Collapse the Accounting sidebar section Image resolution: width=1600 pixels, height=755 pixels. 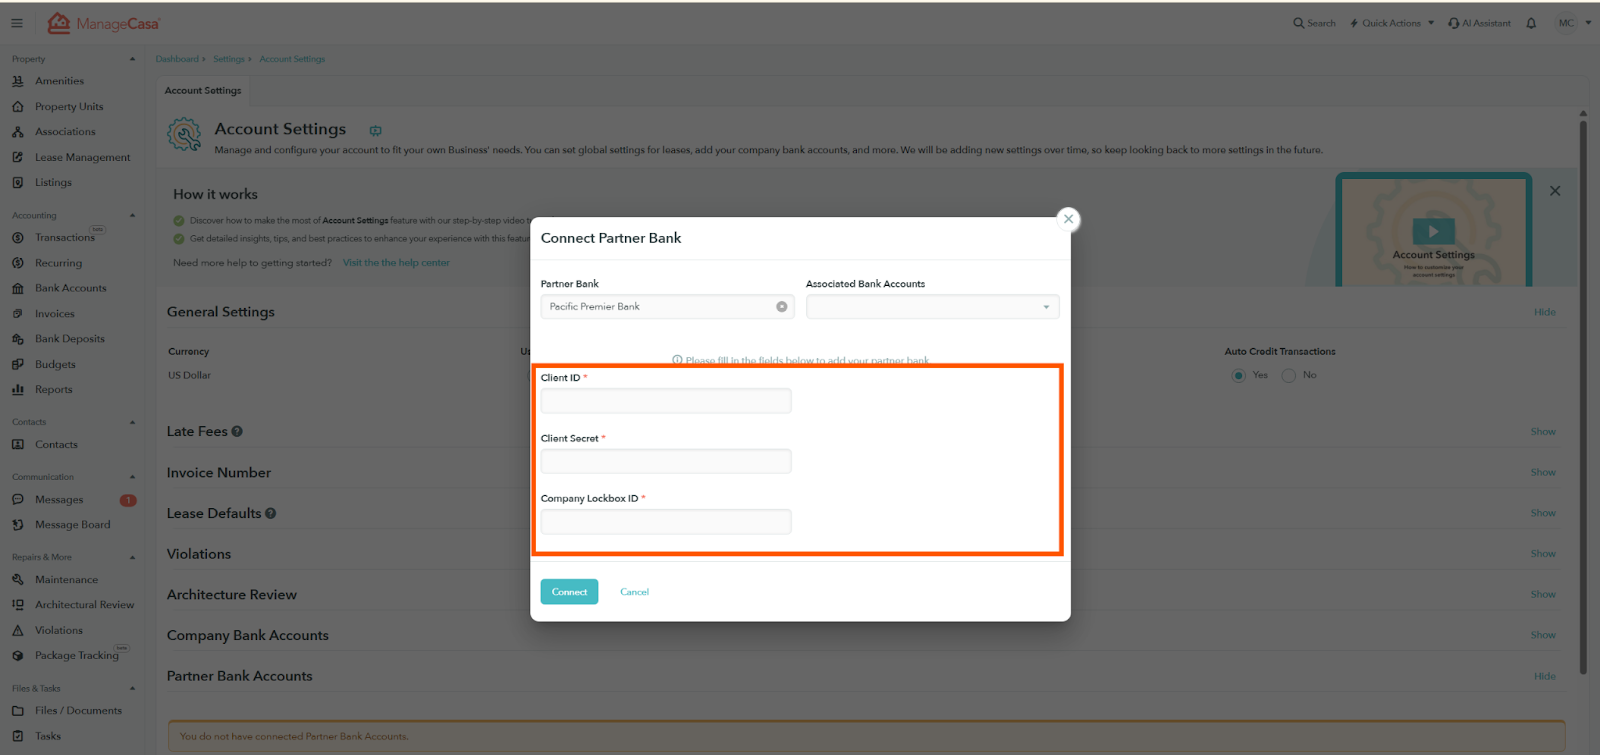[132, 216]
